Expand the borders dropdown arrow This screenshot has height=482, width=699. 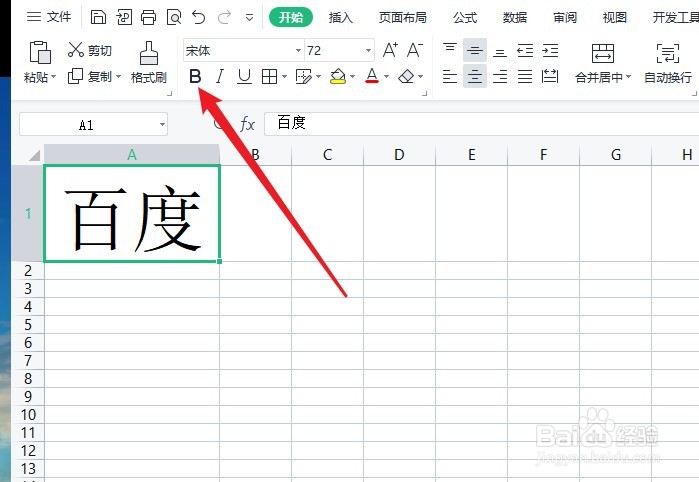[284, 77]
